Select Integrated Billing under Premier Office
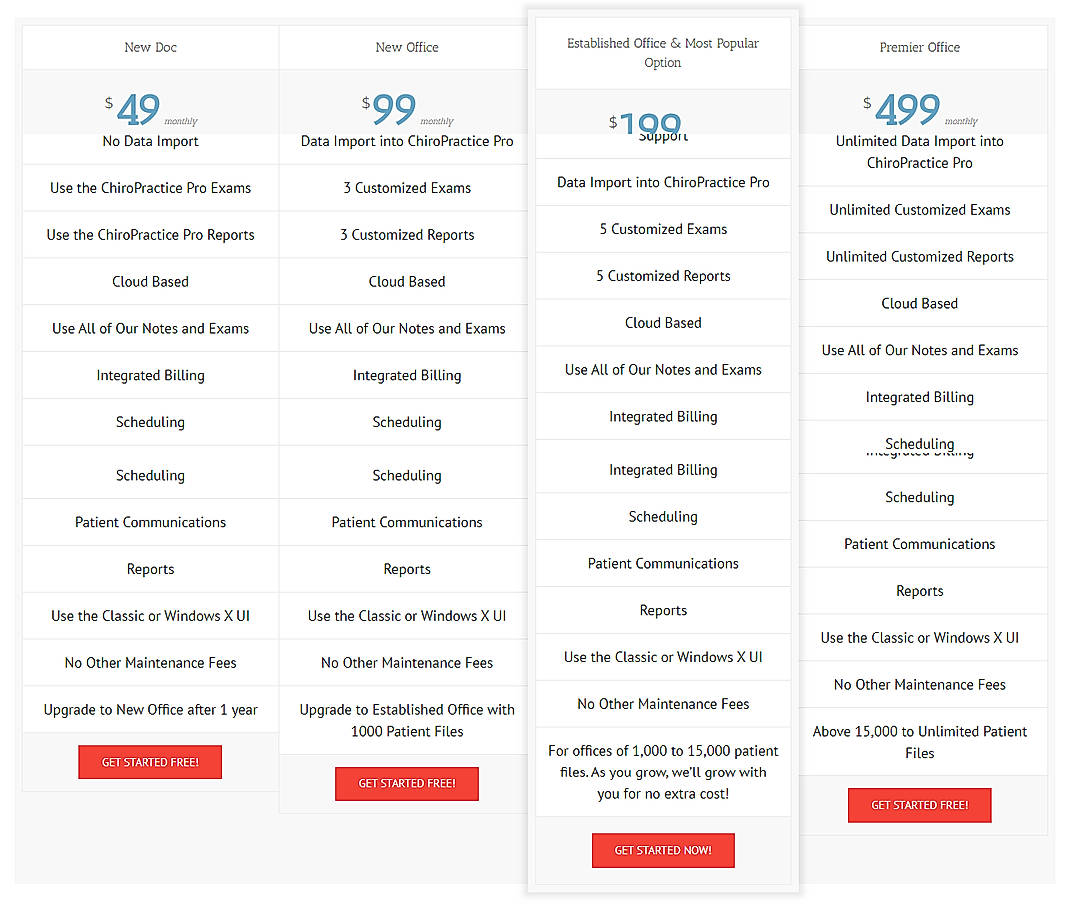Image resolution: width=1070 pixels, height=909 pixels. pos(919,397)
